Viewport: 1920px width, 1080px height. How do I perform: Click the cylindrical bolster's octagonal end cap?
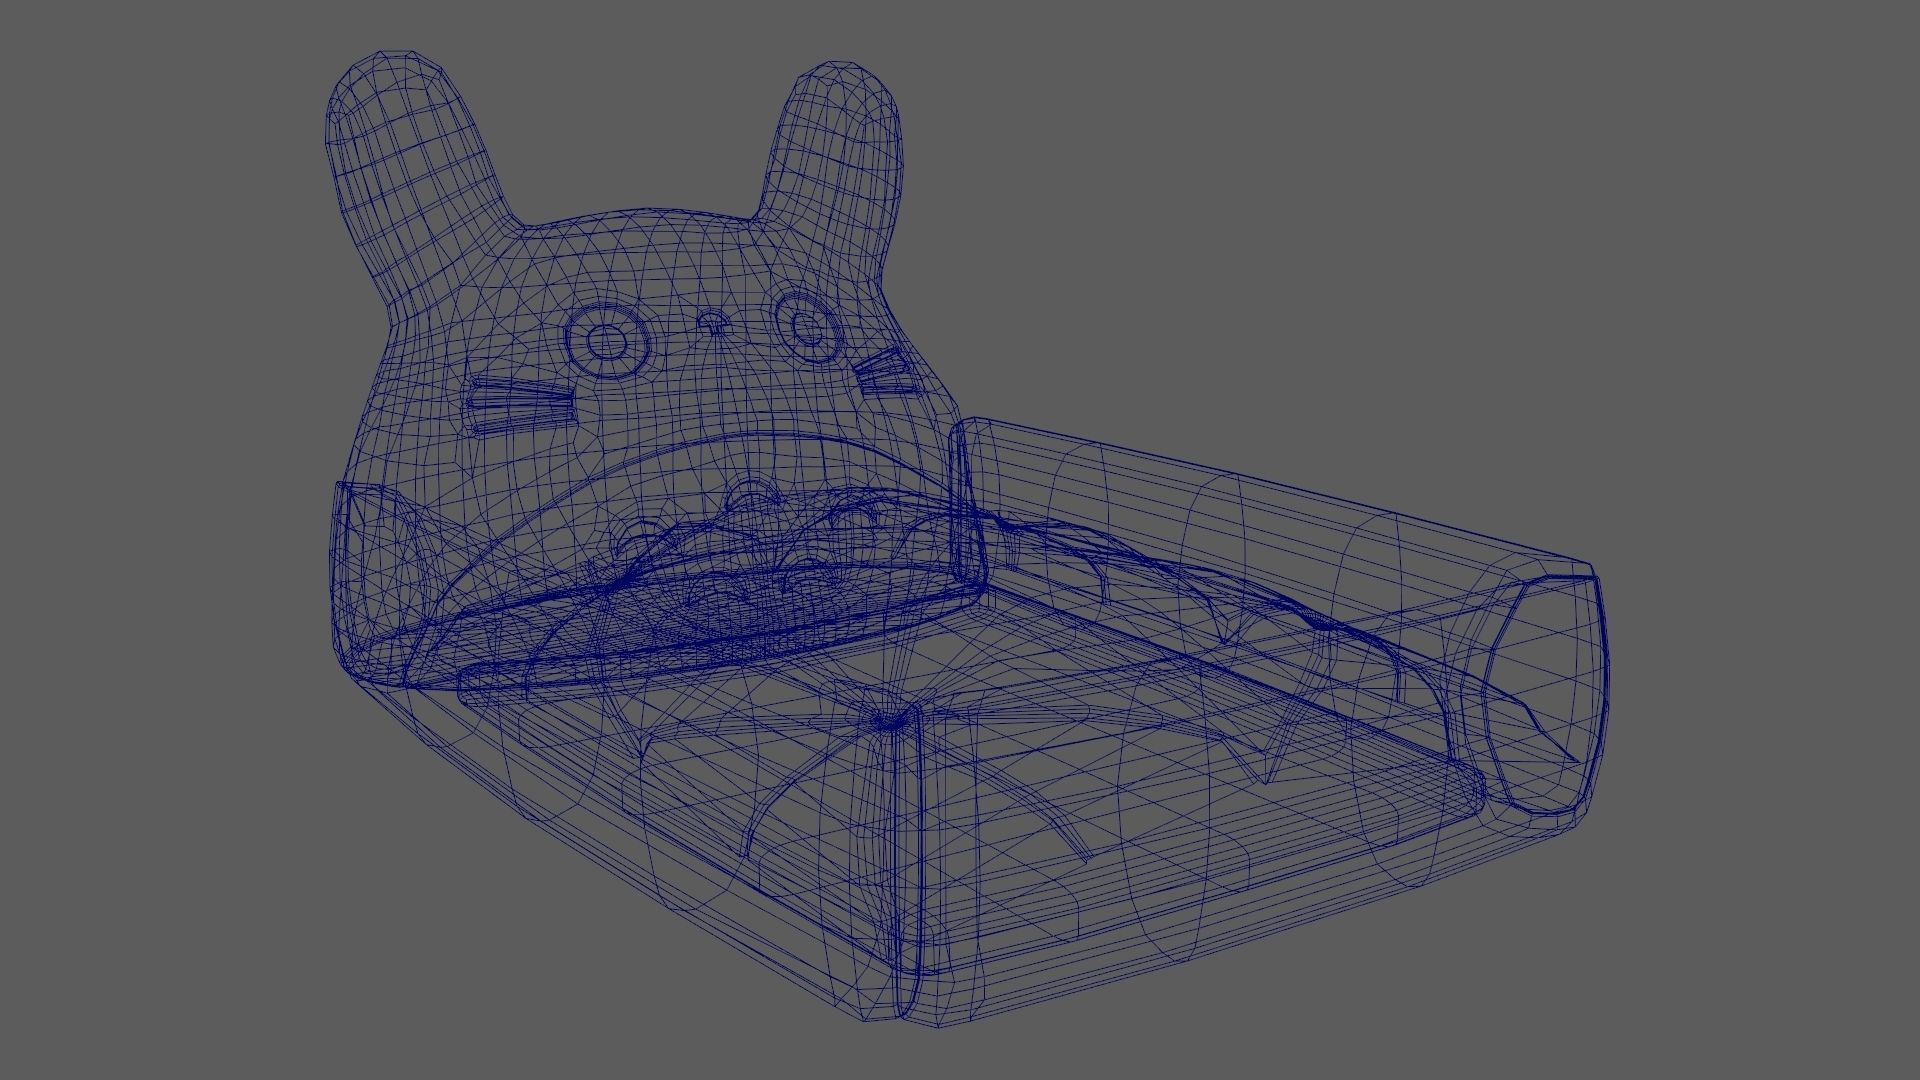pyautogui.click(x=1548, y=695)
